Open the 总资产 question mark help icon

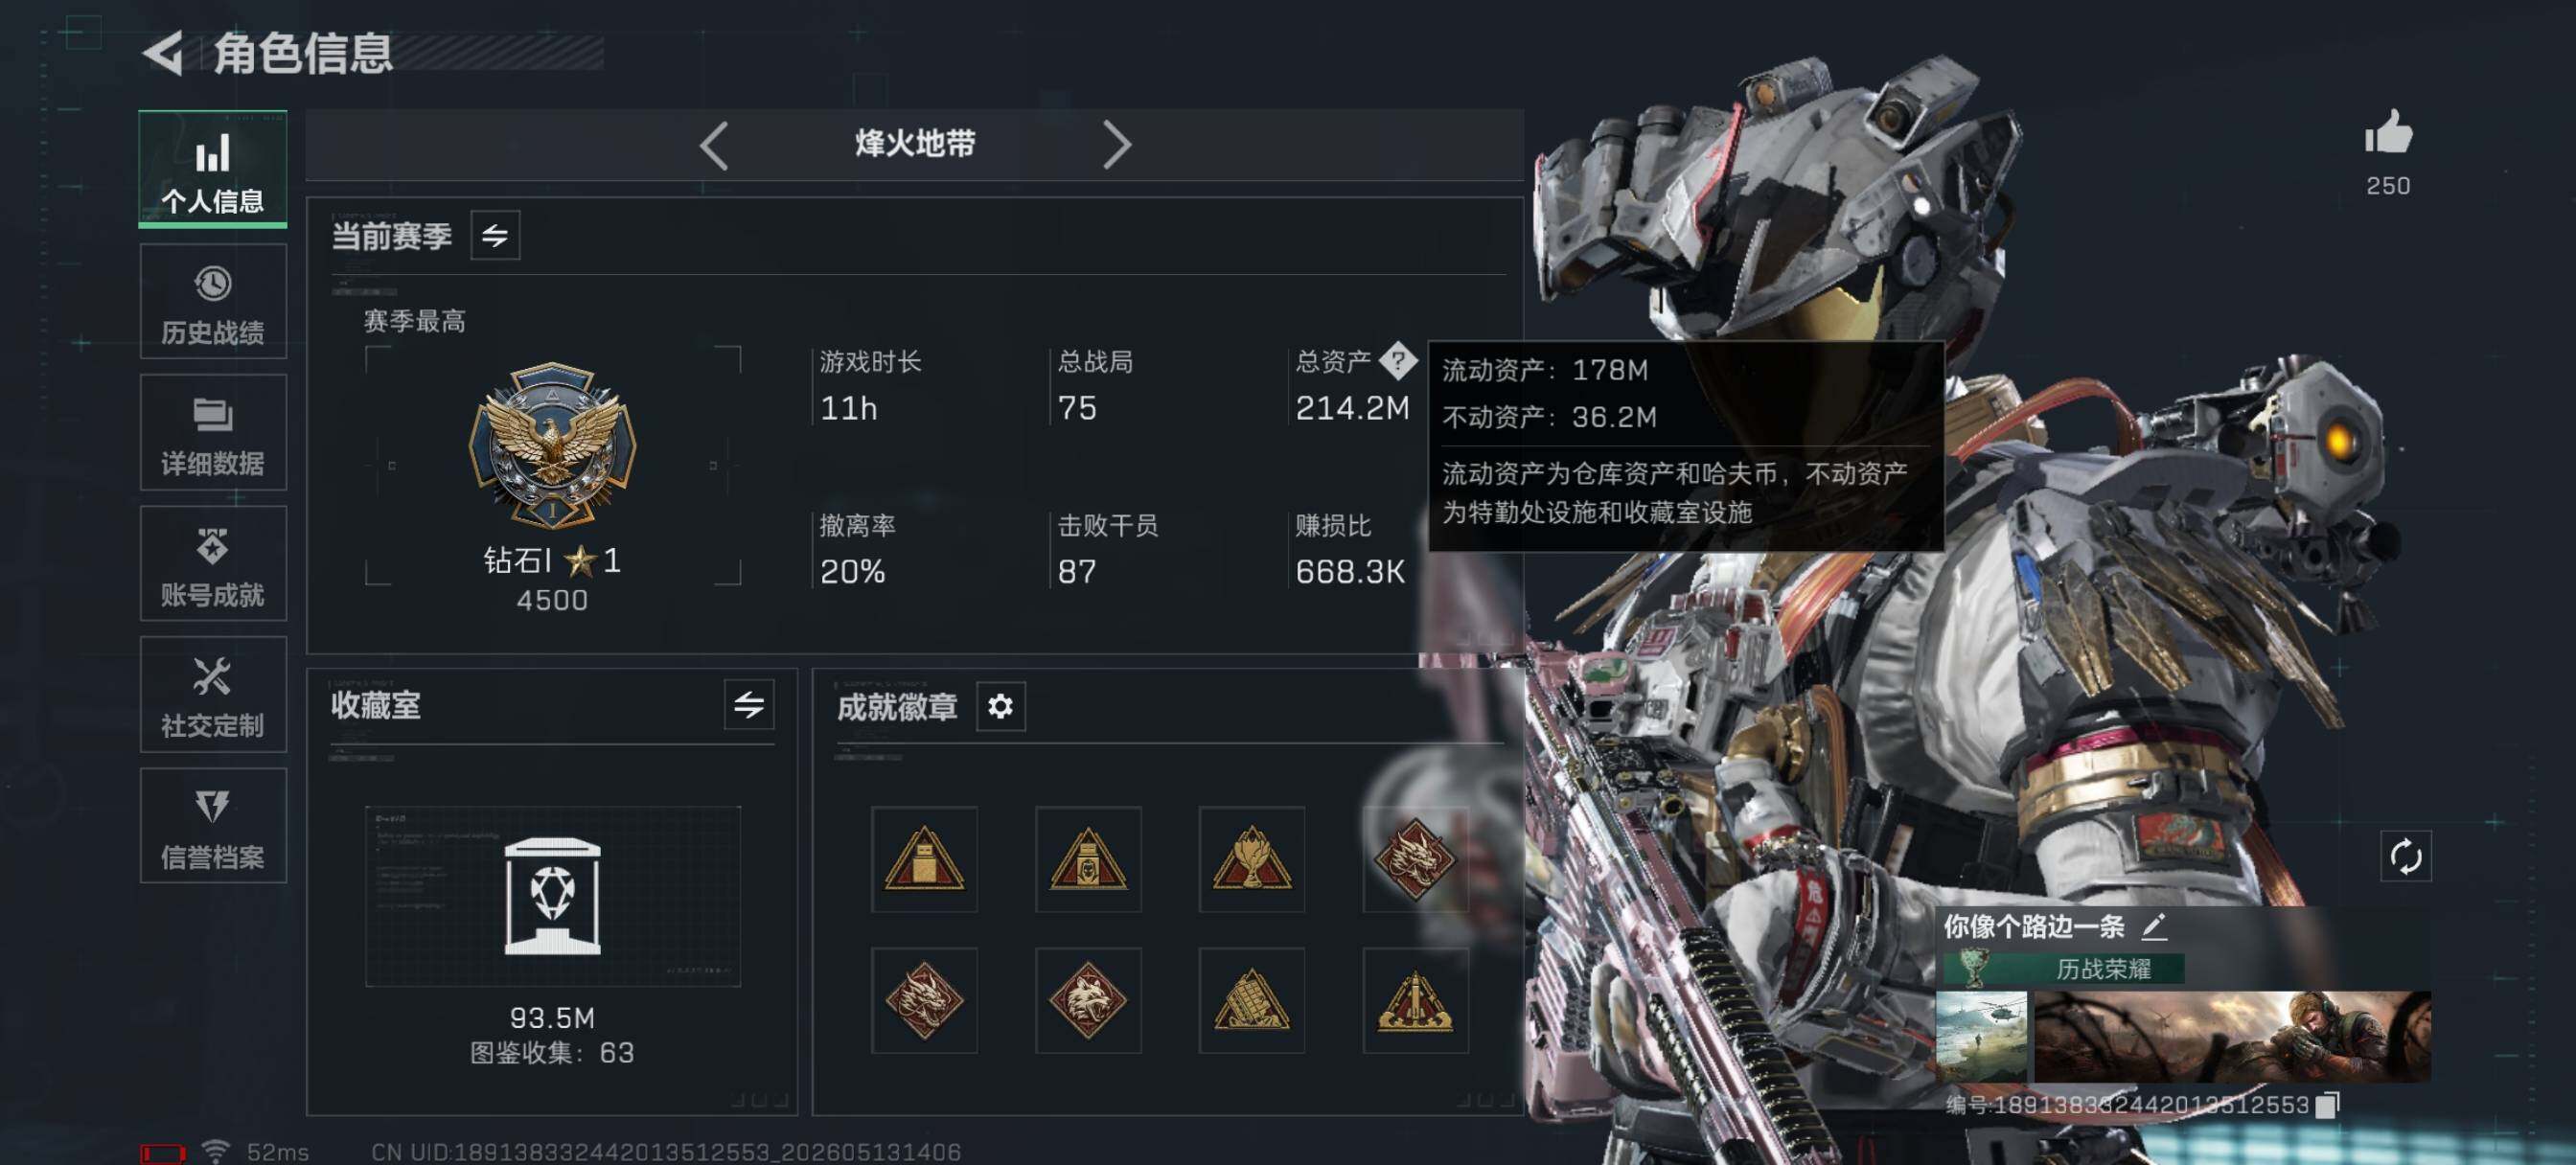1397,361
